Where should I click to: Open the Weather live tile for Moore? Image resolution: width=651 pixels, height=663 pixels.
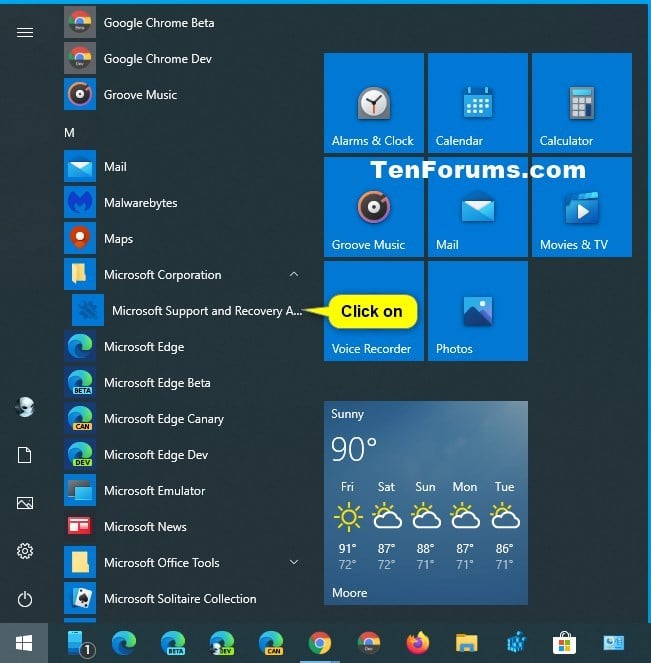click(x=426, y=502)
